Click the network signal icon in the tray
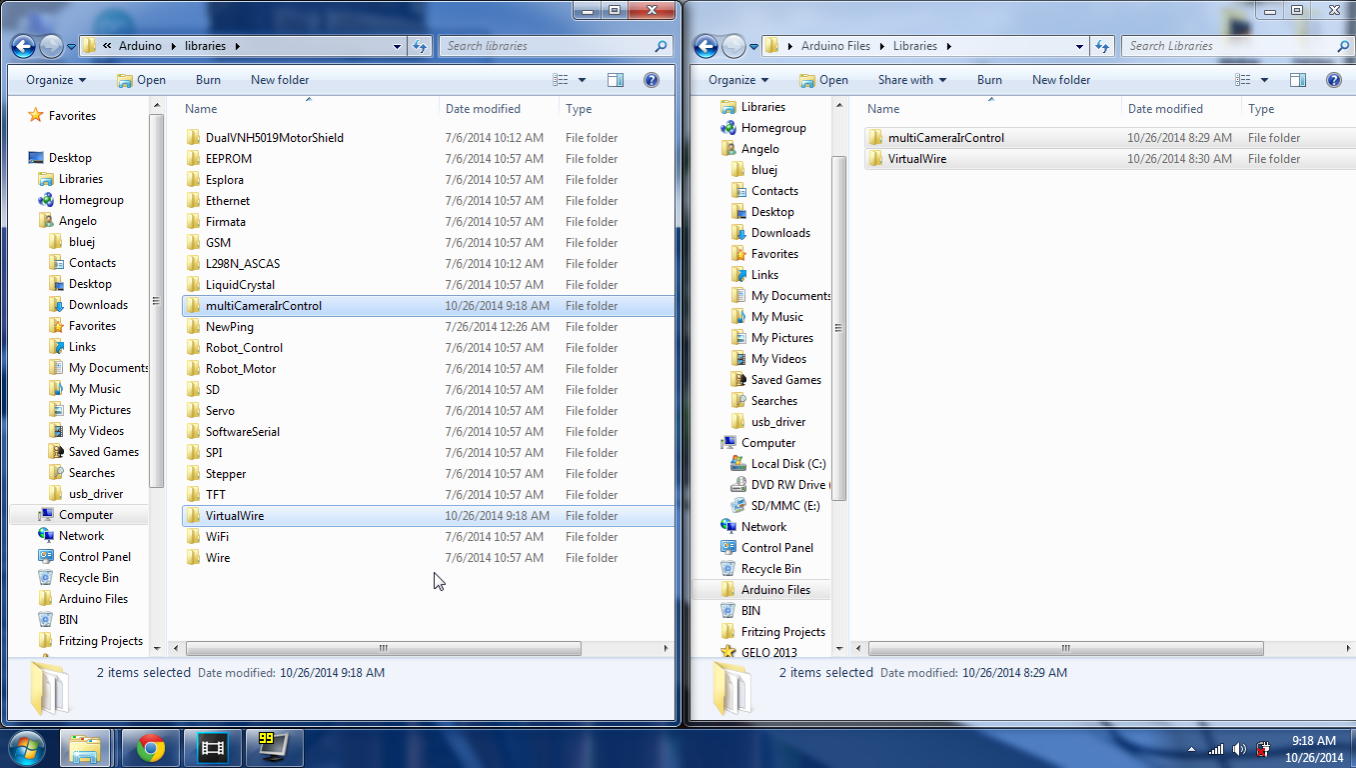The image size is (1356, 768). [1216, 748]
